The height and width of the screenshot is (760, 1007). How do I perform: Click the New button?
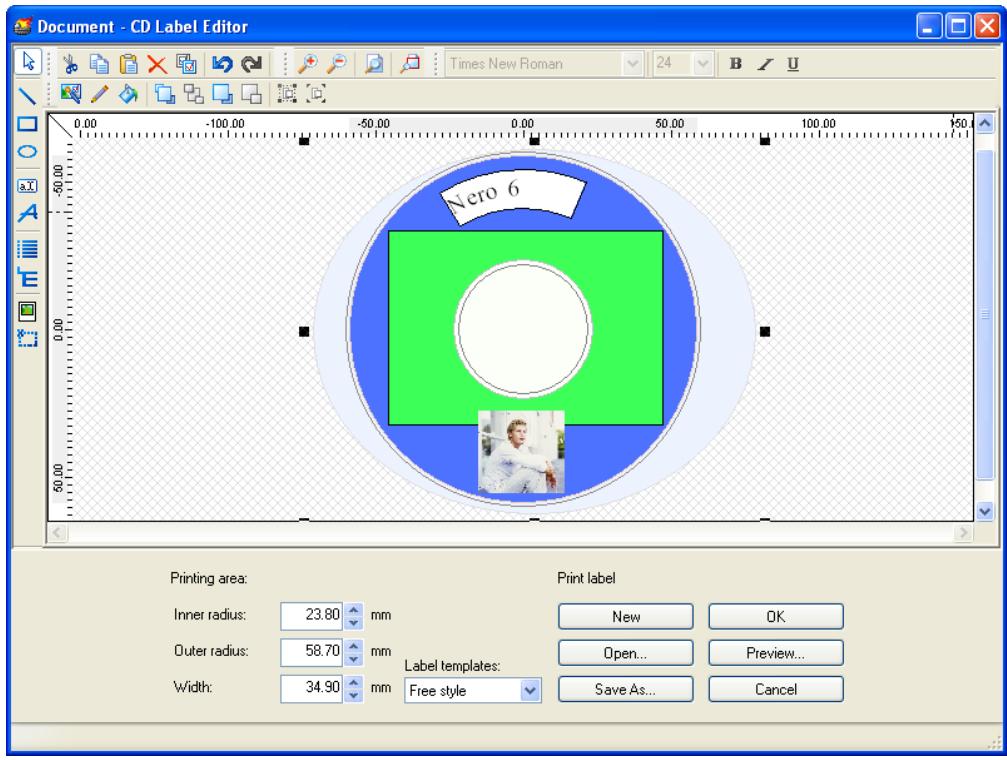pos(626,616)
